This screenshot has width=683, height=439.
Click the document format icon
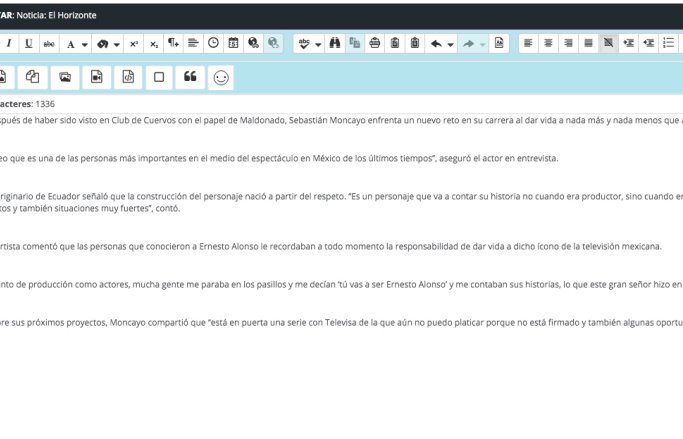point(499,43)
